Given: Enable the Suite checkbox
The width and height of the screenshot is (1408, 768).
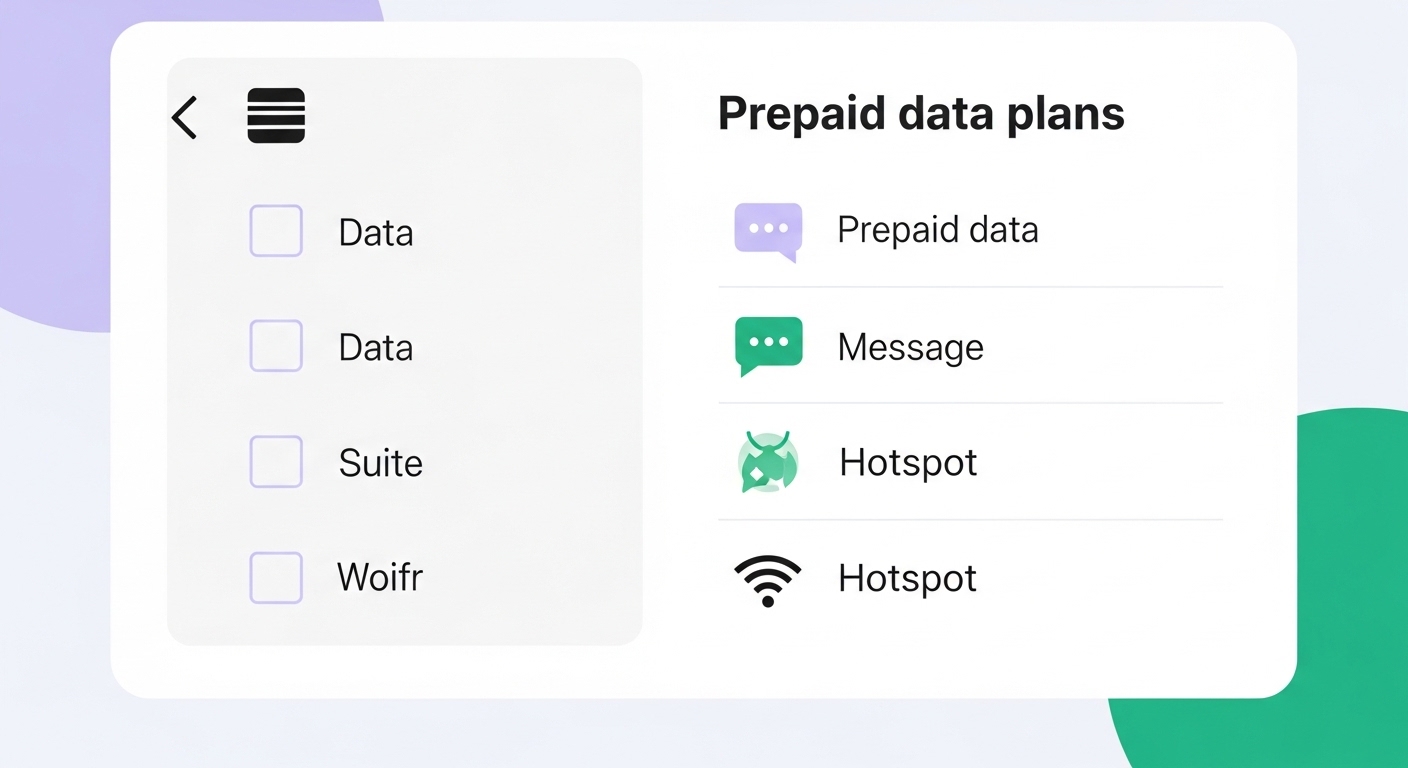Looking at the screenshot, I should pyautogui.click(x=276, y=462).
